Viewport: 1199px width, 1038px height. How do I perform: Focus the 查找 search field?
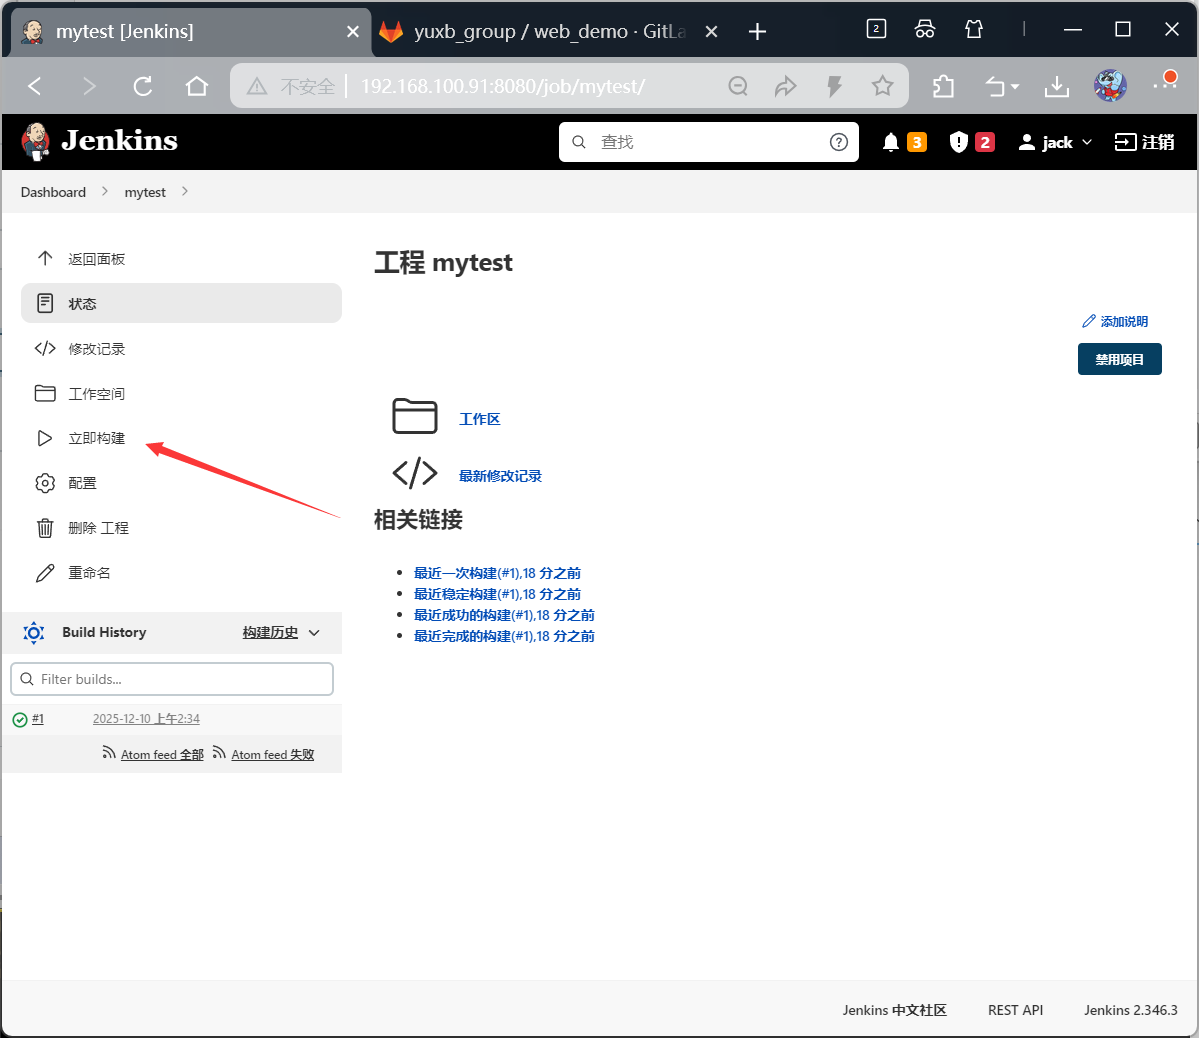tap(708, 142)
